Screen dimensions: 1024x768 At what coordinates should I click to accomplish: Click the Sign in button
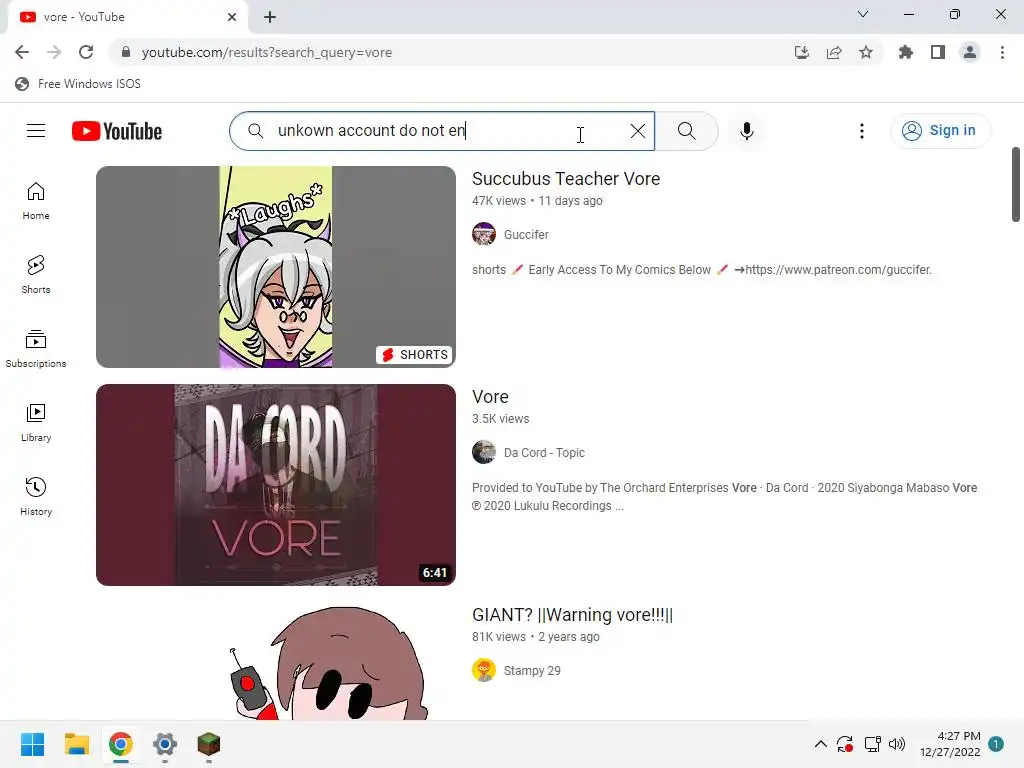(x=940, y=131)
